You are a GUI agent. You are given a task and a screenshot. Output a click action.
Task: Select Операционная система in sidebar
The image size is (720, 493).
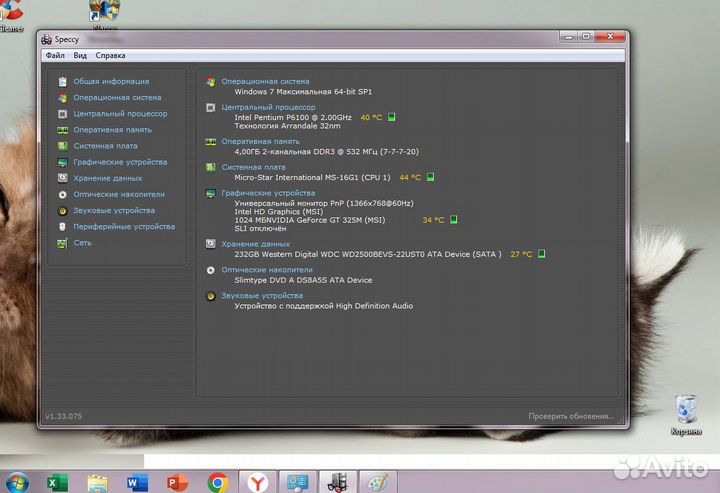click(x=117, y=97)
